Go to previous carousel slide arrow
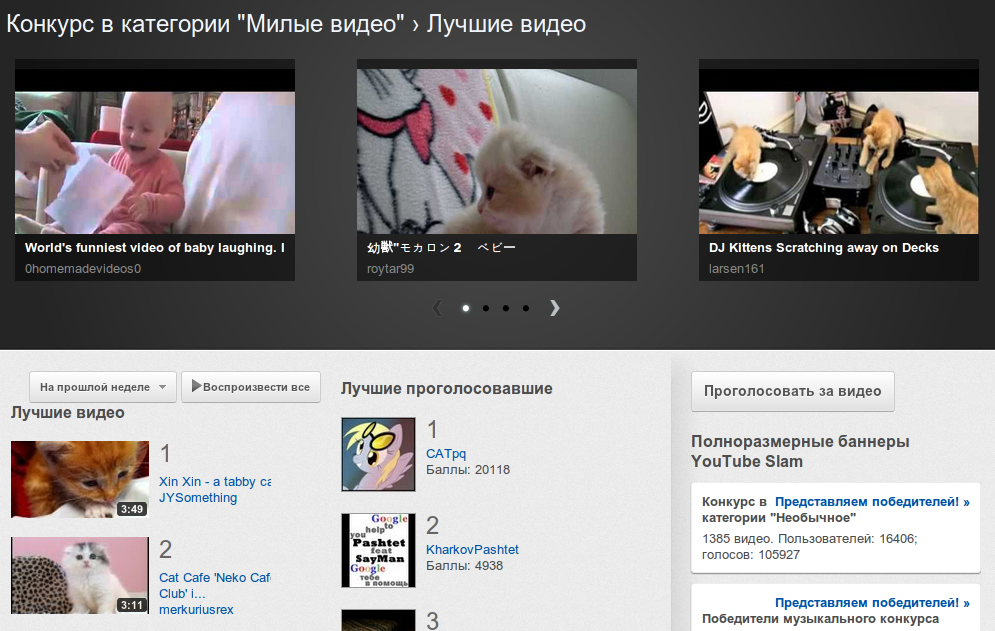Screen dimensions: 995x631 [437, 308]
